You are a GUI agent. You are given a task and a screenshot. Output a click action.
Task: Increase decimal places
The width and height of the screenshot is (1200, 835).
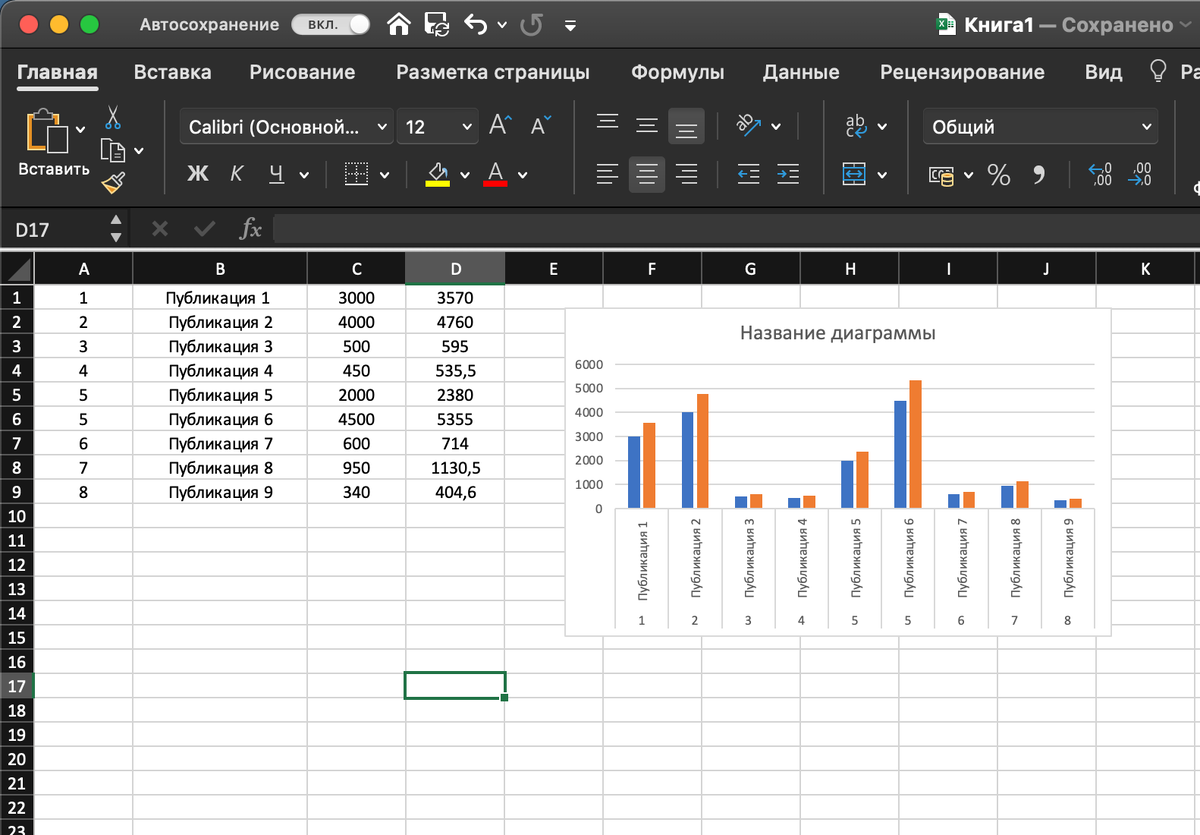1100,174
